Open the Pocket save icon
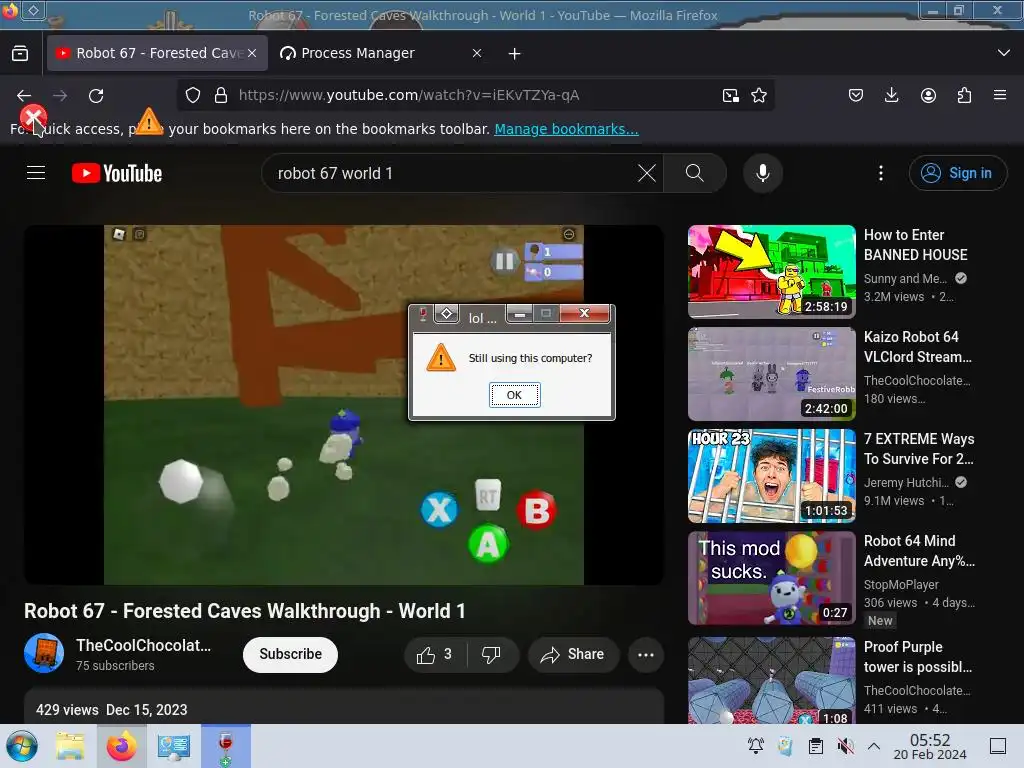The width and height of the screenshot is (1024, 768). (856, 95)
